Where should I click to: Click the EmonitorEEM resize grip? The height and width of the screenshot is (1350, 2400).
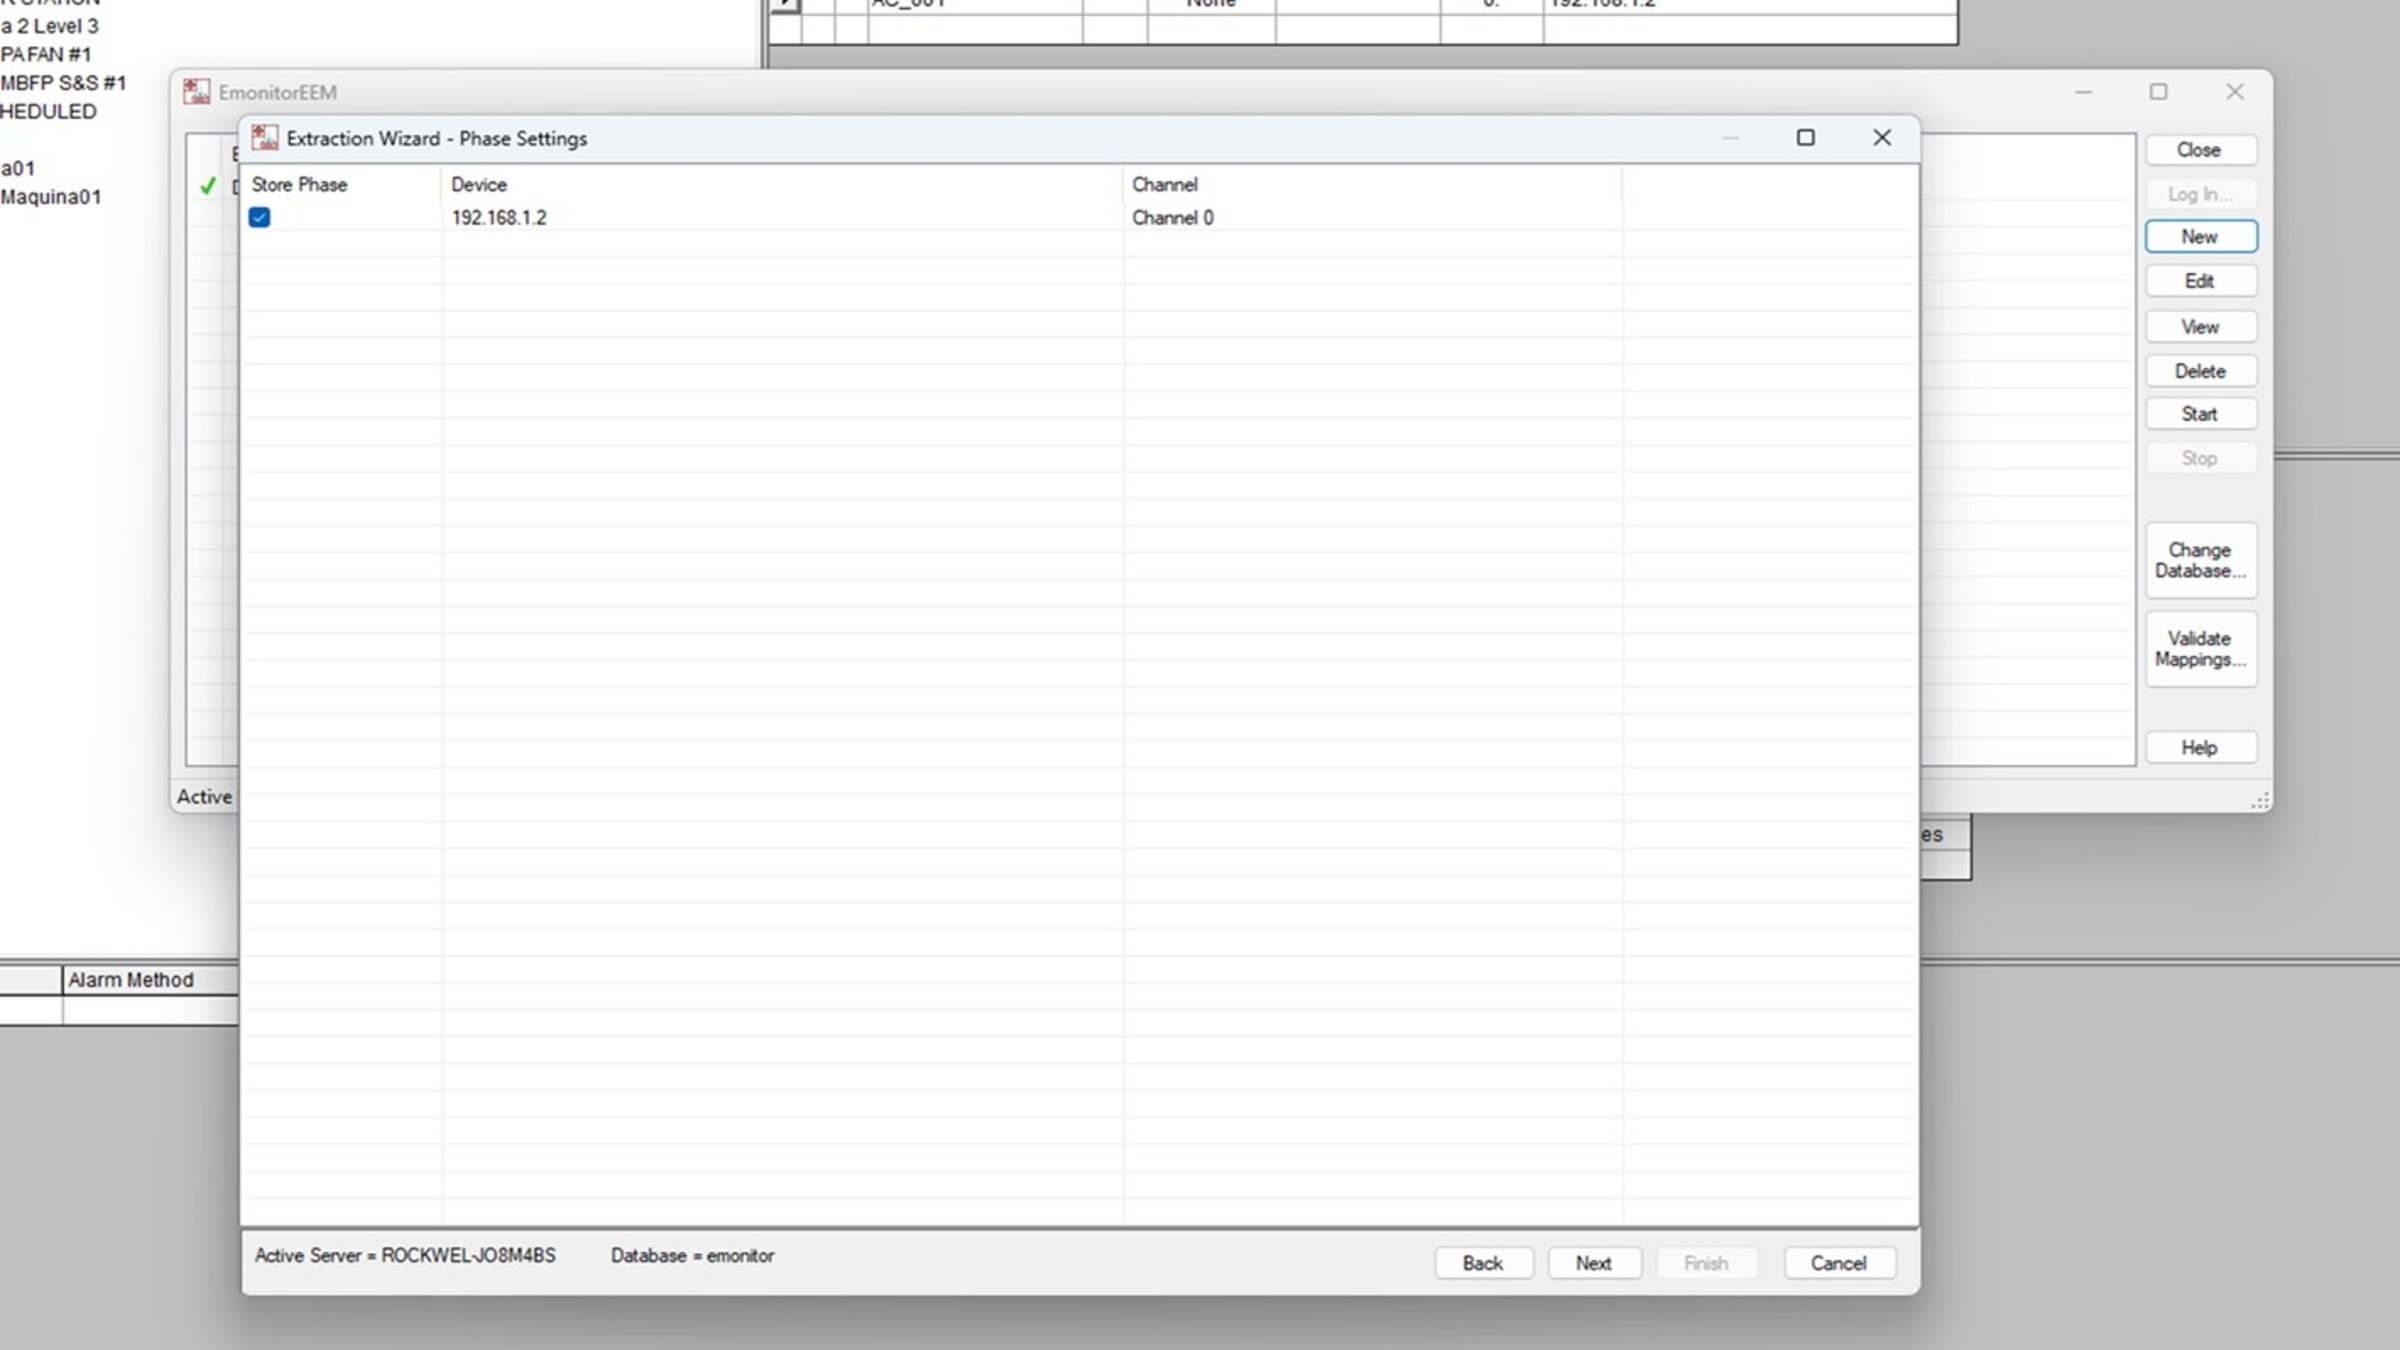point(2260,800)
